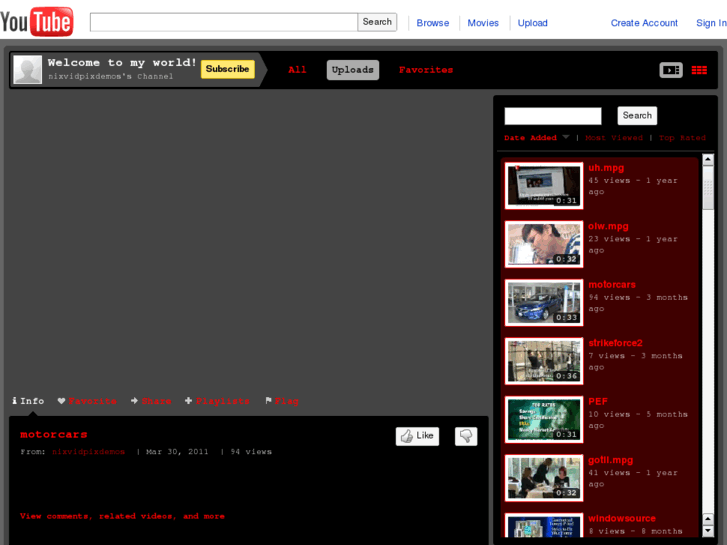Add video to Favorite
Screen dimensions: 727x545
(87, 401)
